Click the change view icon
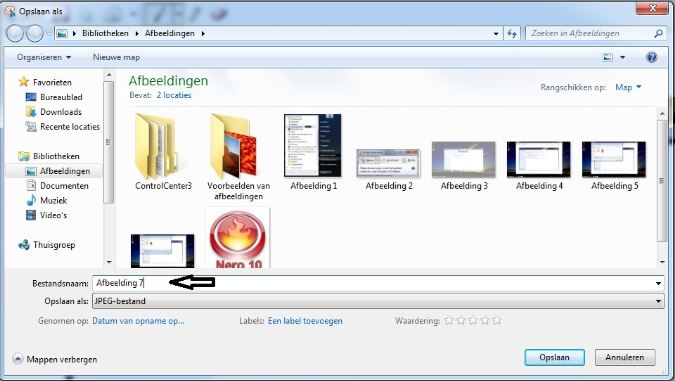Viewport: 675px width, 381px height. pyautogui.click(x=608, y=57)
